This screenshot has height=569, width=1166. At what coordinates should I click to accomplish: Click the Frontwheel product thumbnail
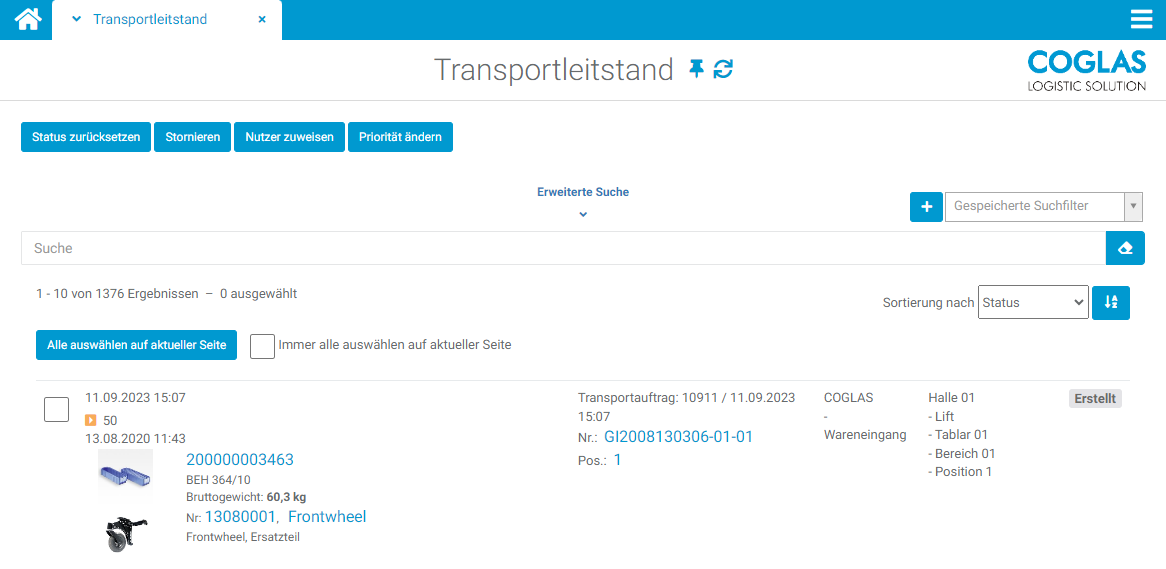(126, 533)
